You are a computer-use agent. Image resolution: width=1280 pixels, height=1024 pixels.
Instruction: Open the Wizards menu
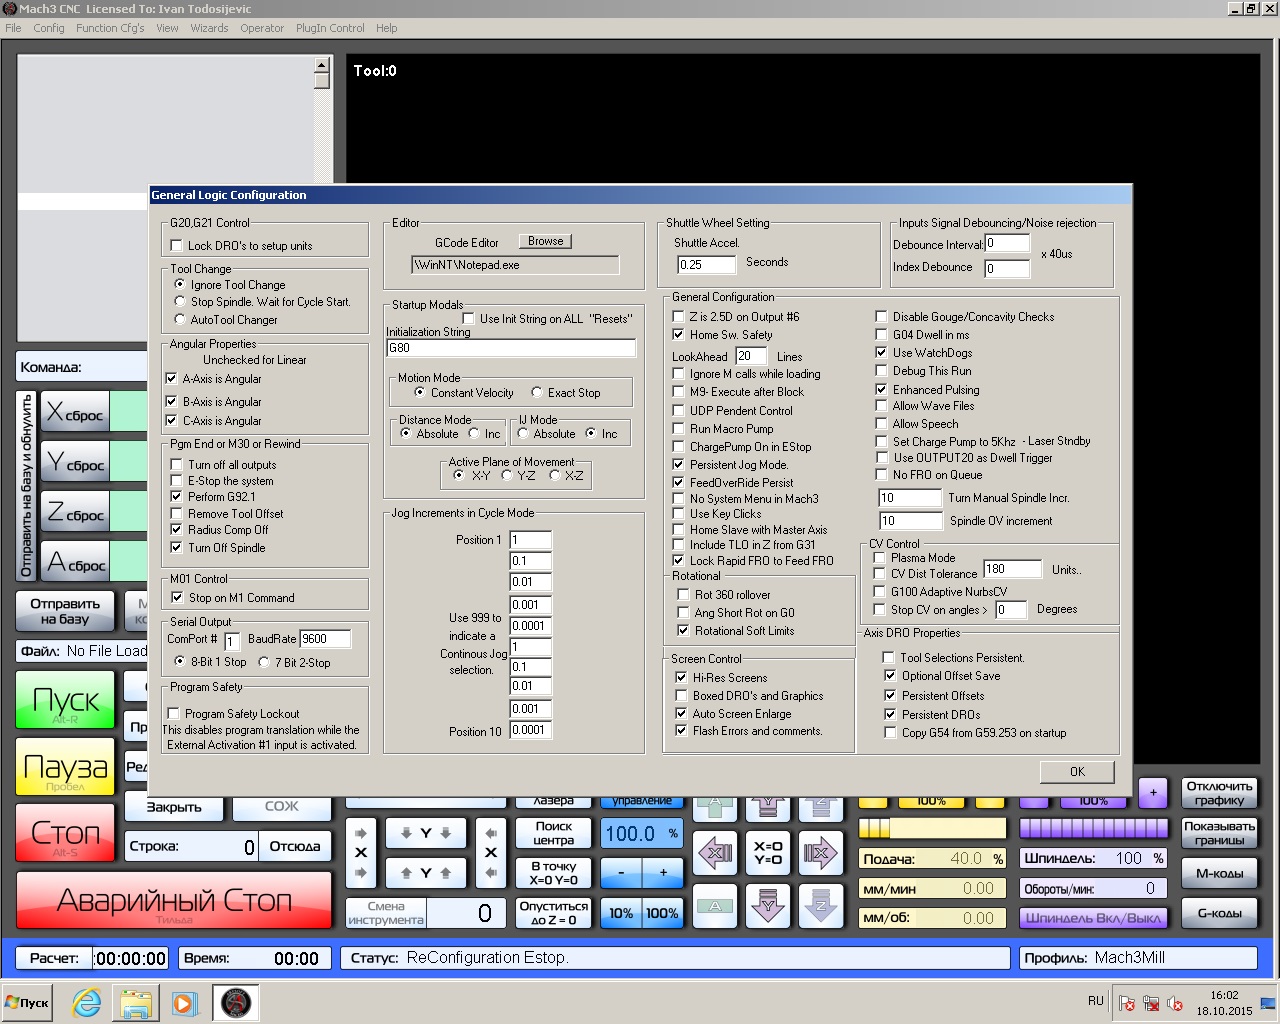point(209,28)
